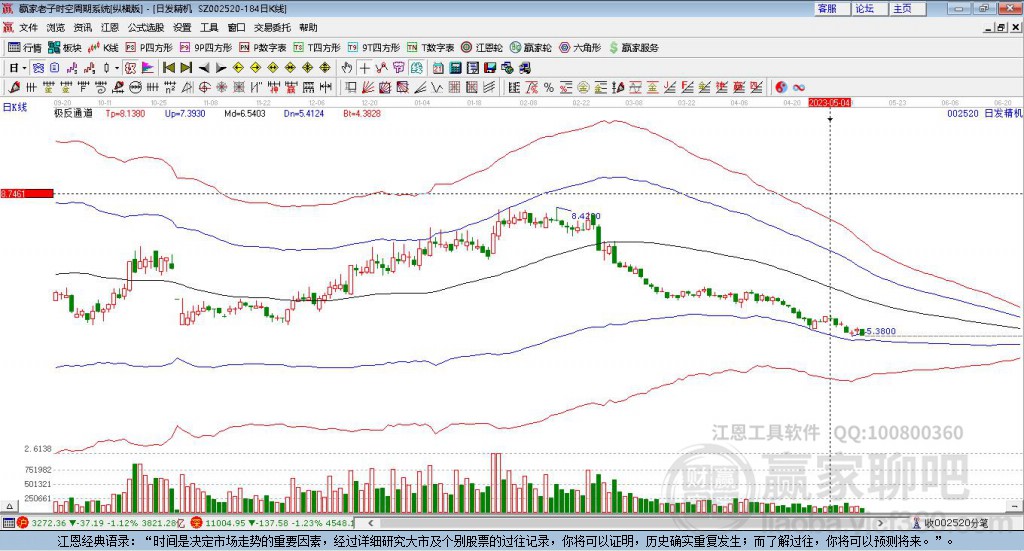Viewport: 1024px width, 551px height.
Task: Click the 沪 Shanghai index status icon
Action: [x=24, y=523]
